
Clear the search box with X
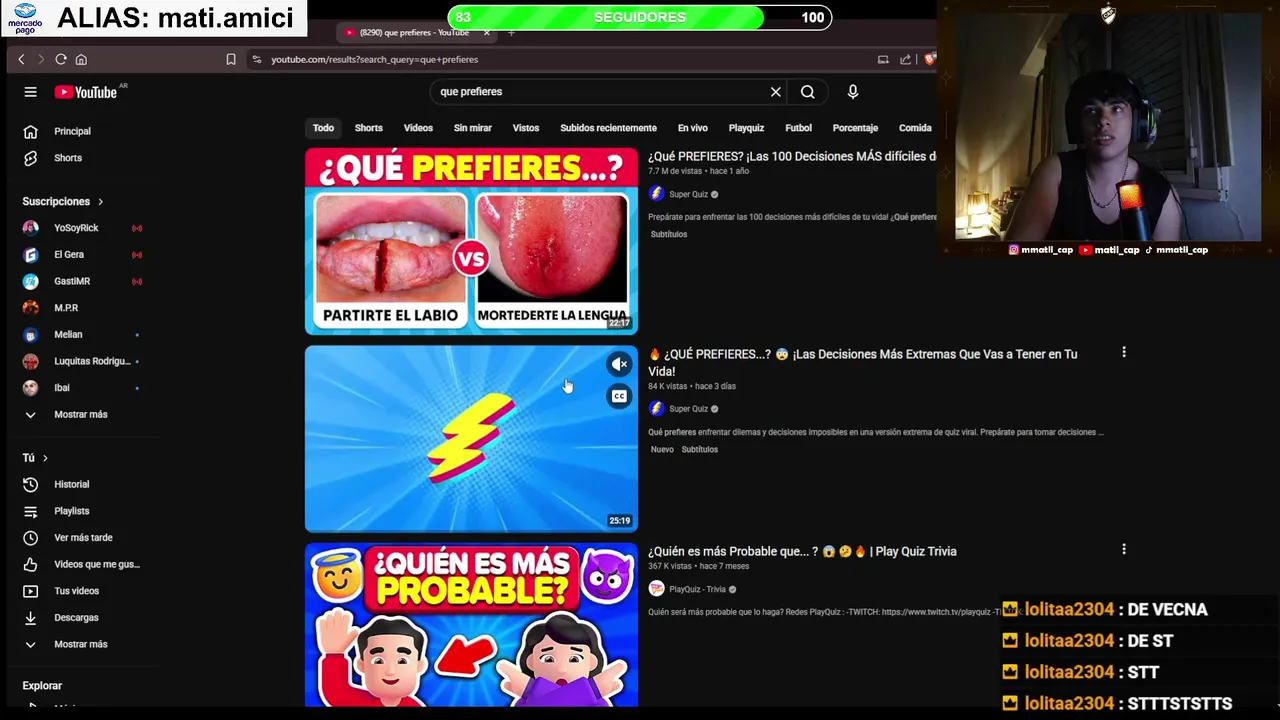click(775, 92)
